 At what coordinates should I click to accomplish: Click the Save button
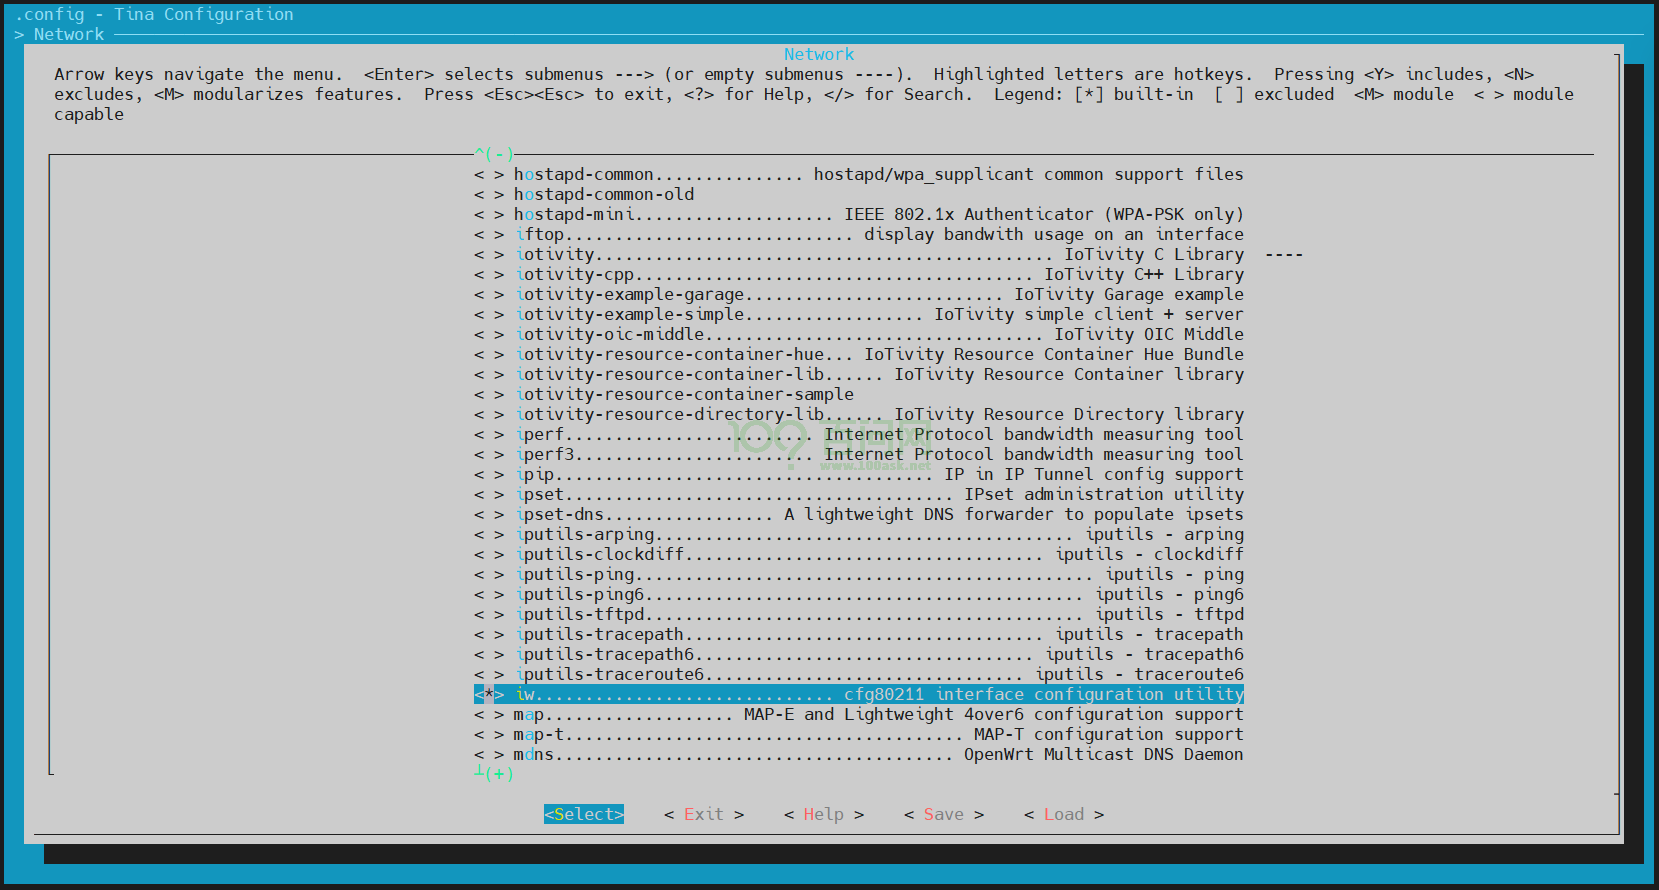pyautogui.click(x=943, y=814)
